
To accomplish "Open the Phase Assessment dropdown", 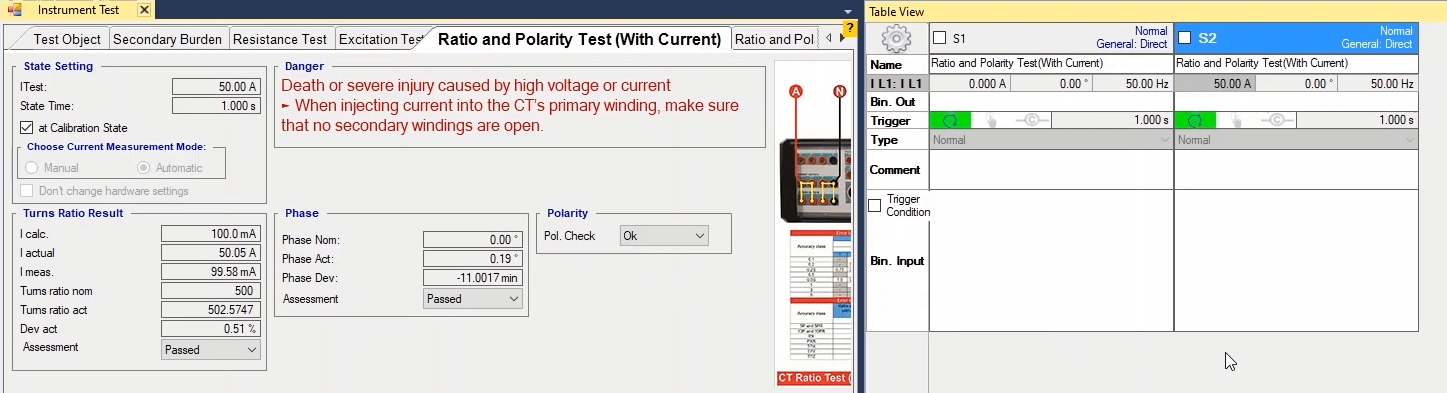I will [x=473, y=299].
